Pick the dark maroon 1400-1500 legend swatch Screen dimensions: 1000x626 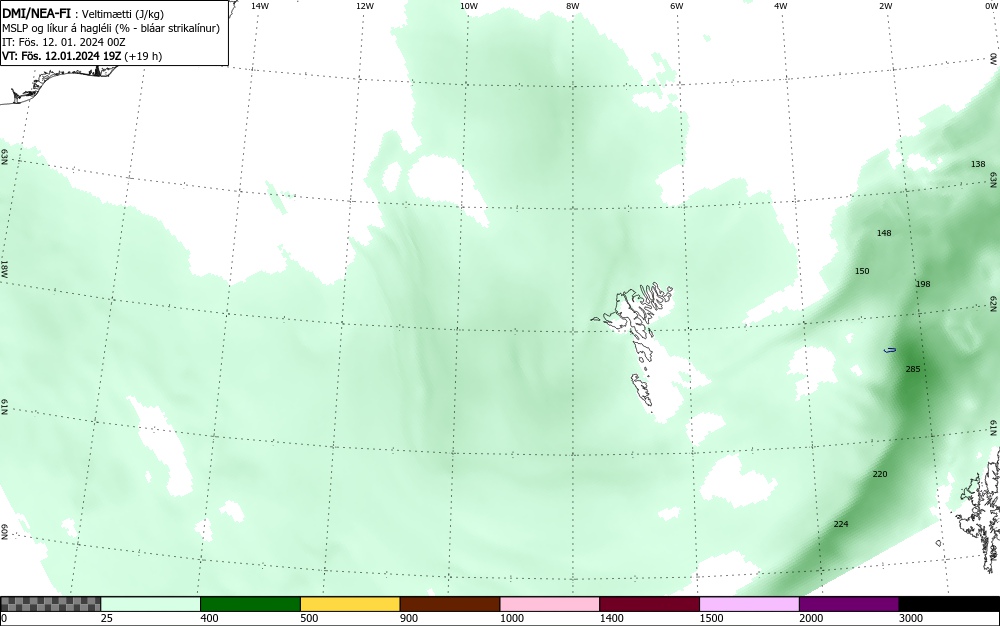click(x=649, y=604)
